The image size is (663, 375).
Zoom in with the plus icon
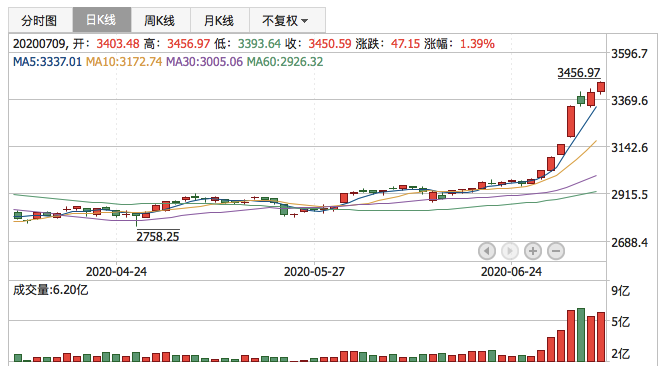coord(533,251)
